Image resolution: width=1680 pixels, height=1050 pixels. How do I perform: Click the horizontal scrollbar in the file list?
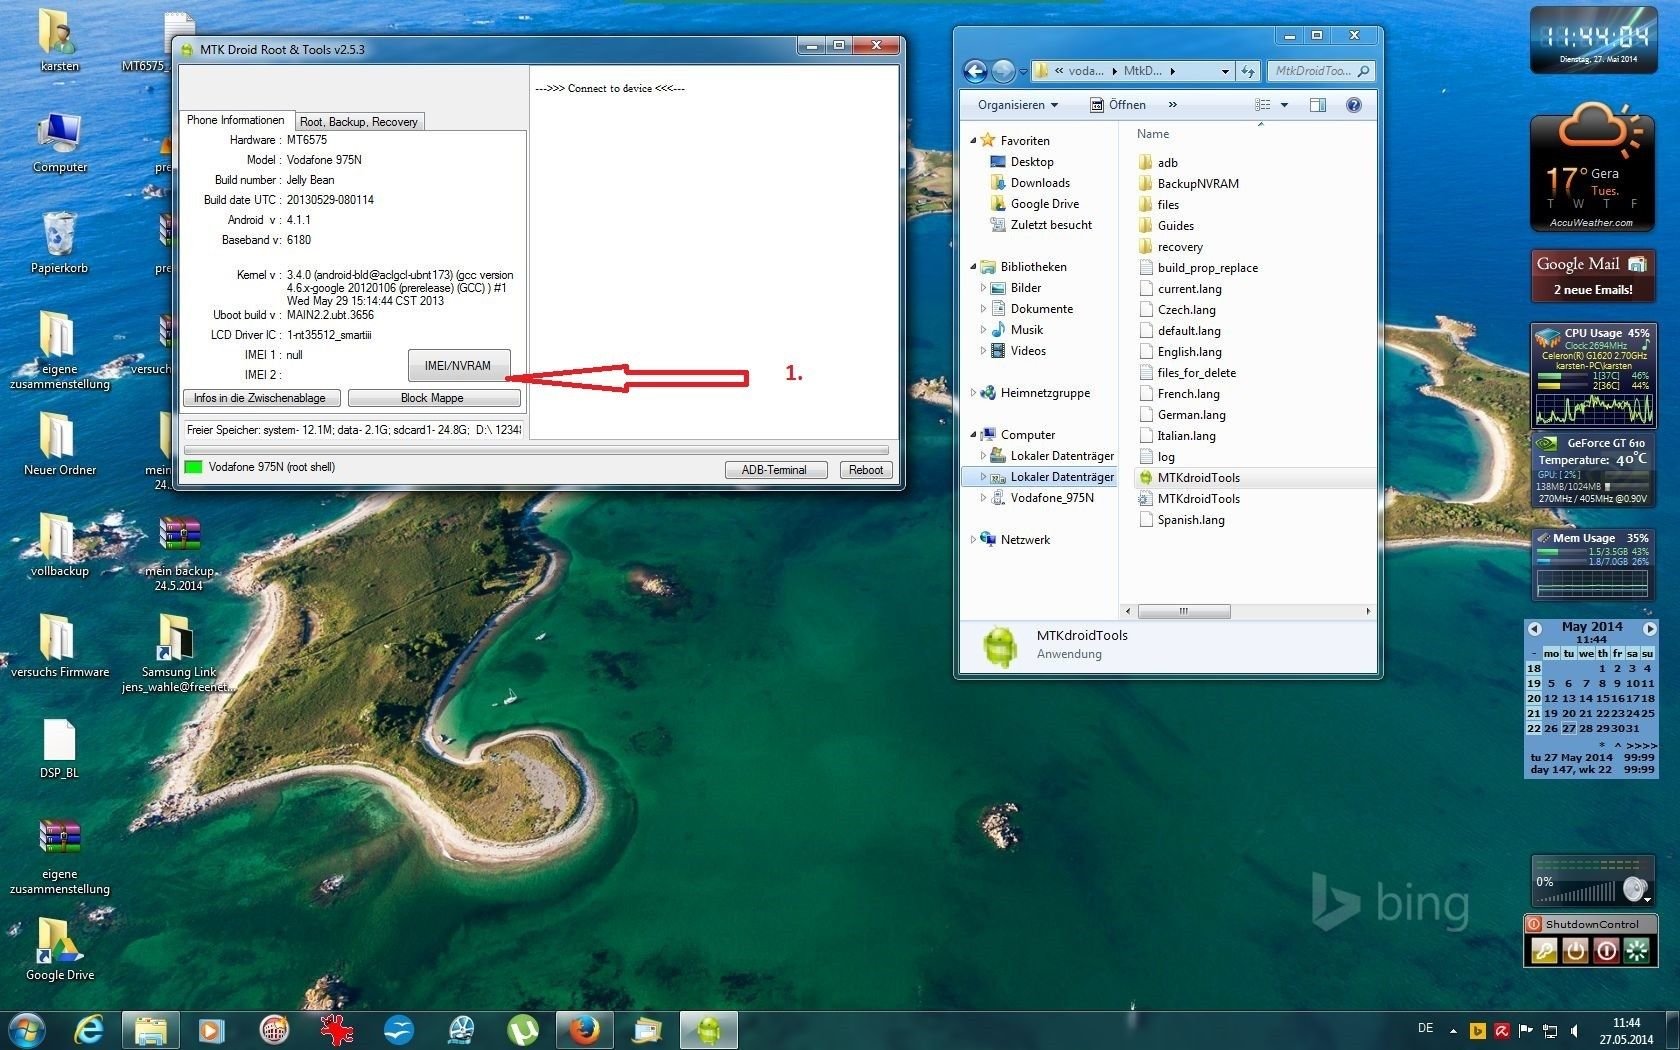point(1184,611)
